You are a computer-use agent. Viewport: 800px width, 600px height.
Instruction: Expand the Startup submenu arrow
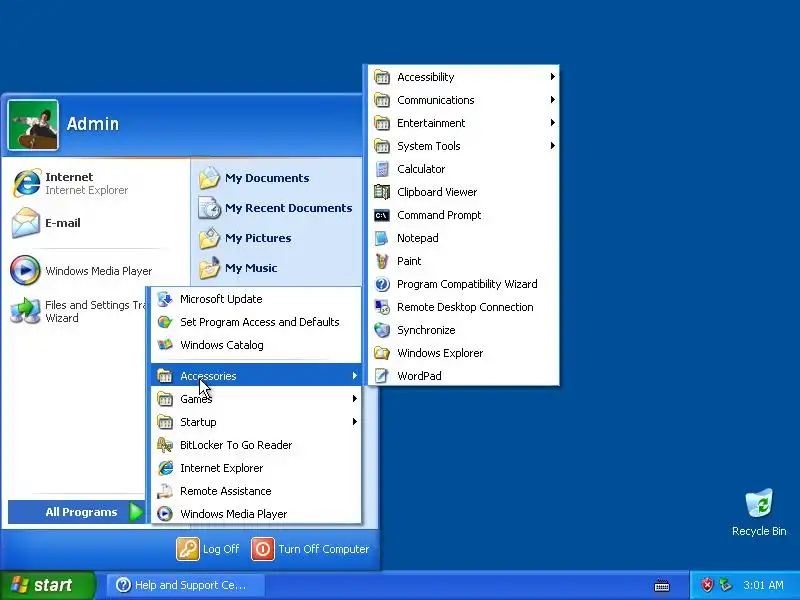tap(355, 421)
